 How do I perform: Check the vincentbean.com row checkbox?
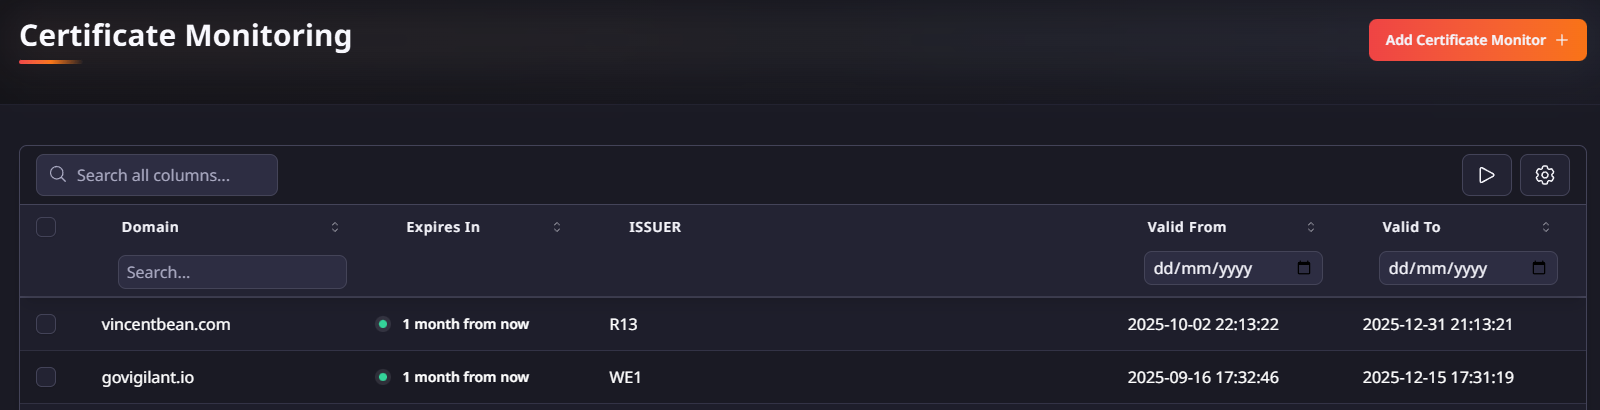(x=46, y=324)
